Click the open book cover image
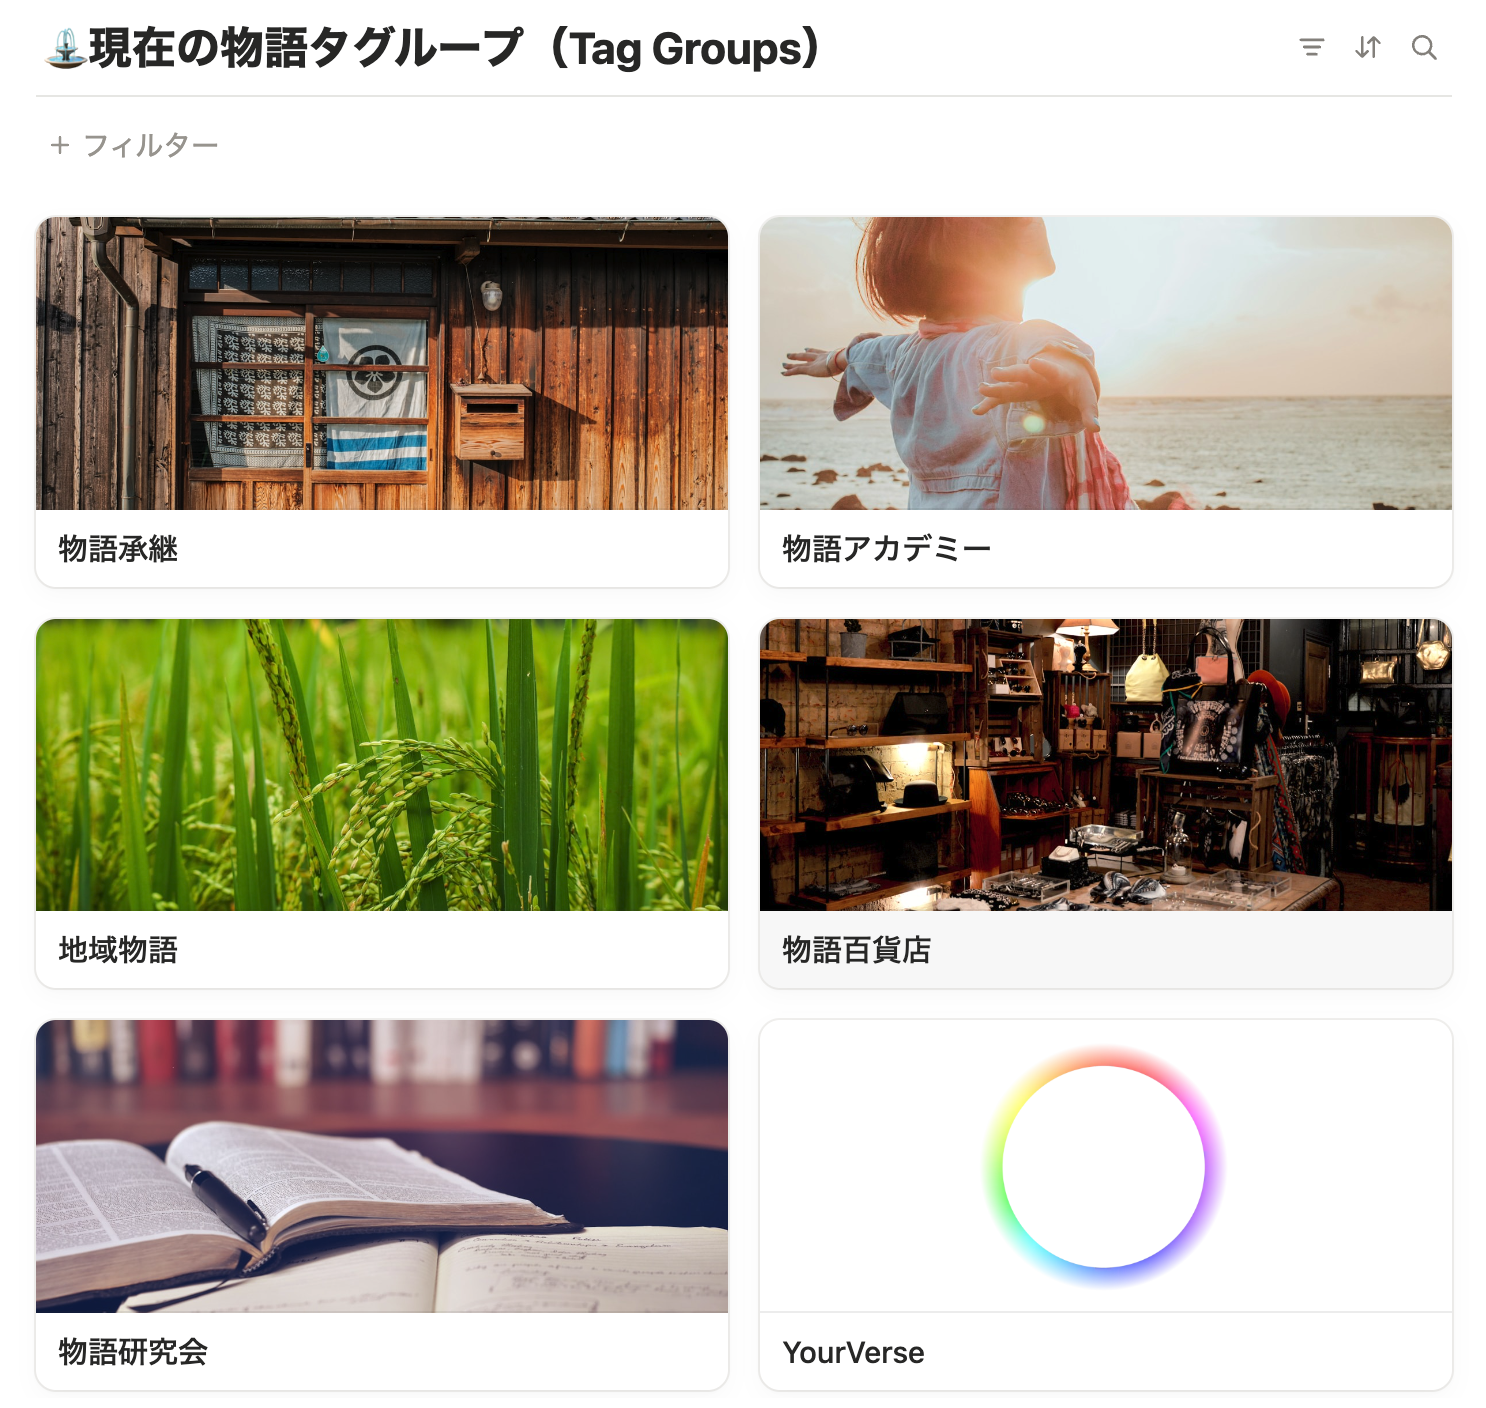 pos(381,1166)
